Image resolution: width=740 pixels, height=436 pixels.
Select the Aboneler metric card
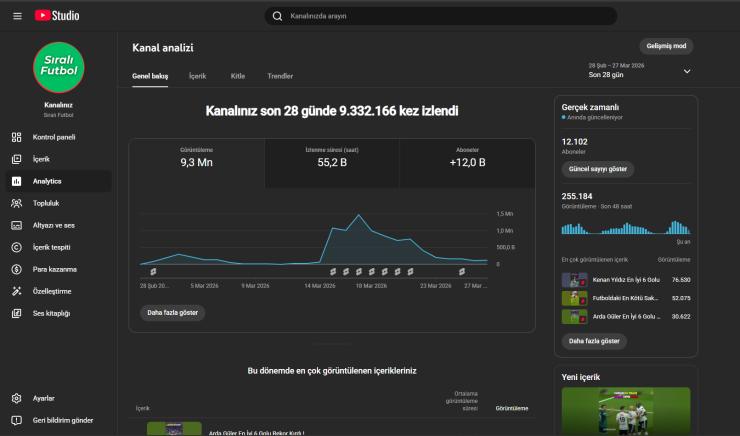coord(467,156)
